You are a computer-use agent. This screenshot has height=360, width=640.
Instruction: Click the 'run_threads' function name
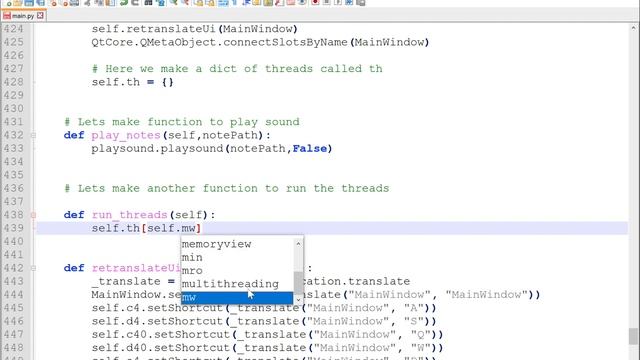(129, 215)
